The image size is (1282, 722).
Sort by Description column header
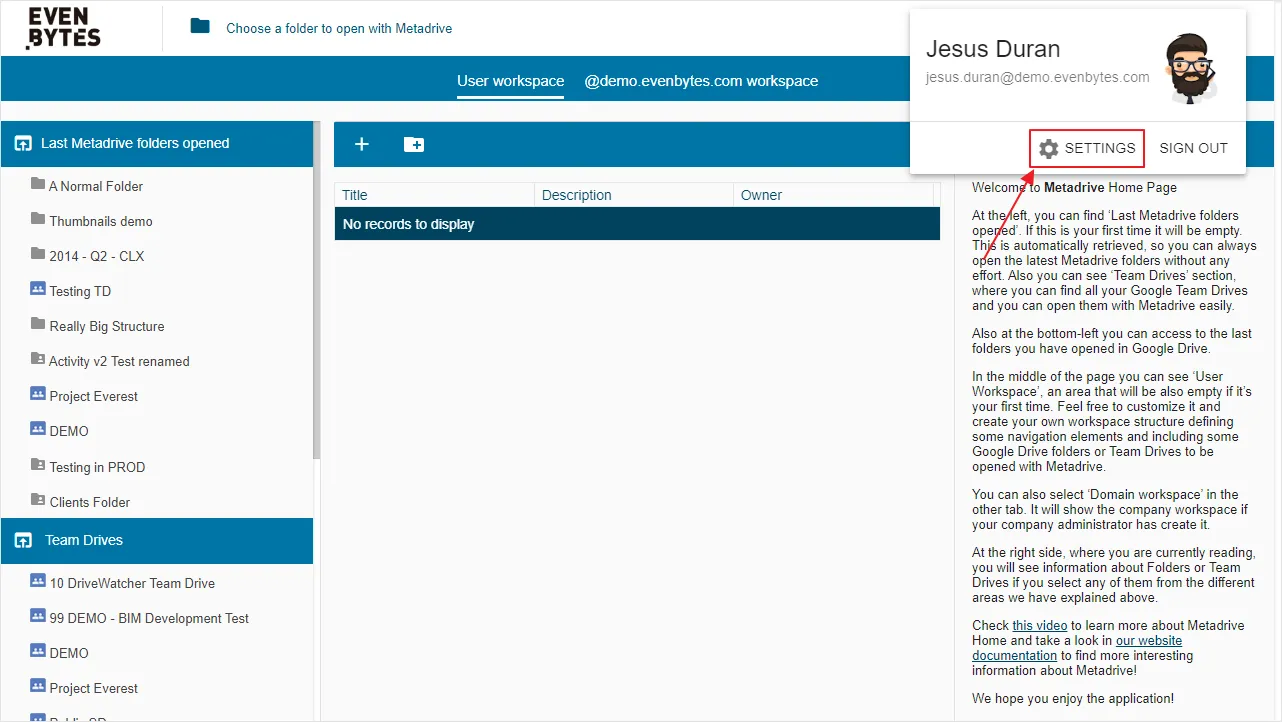click(x=634, y=195)
